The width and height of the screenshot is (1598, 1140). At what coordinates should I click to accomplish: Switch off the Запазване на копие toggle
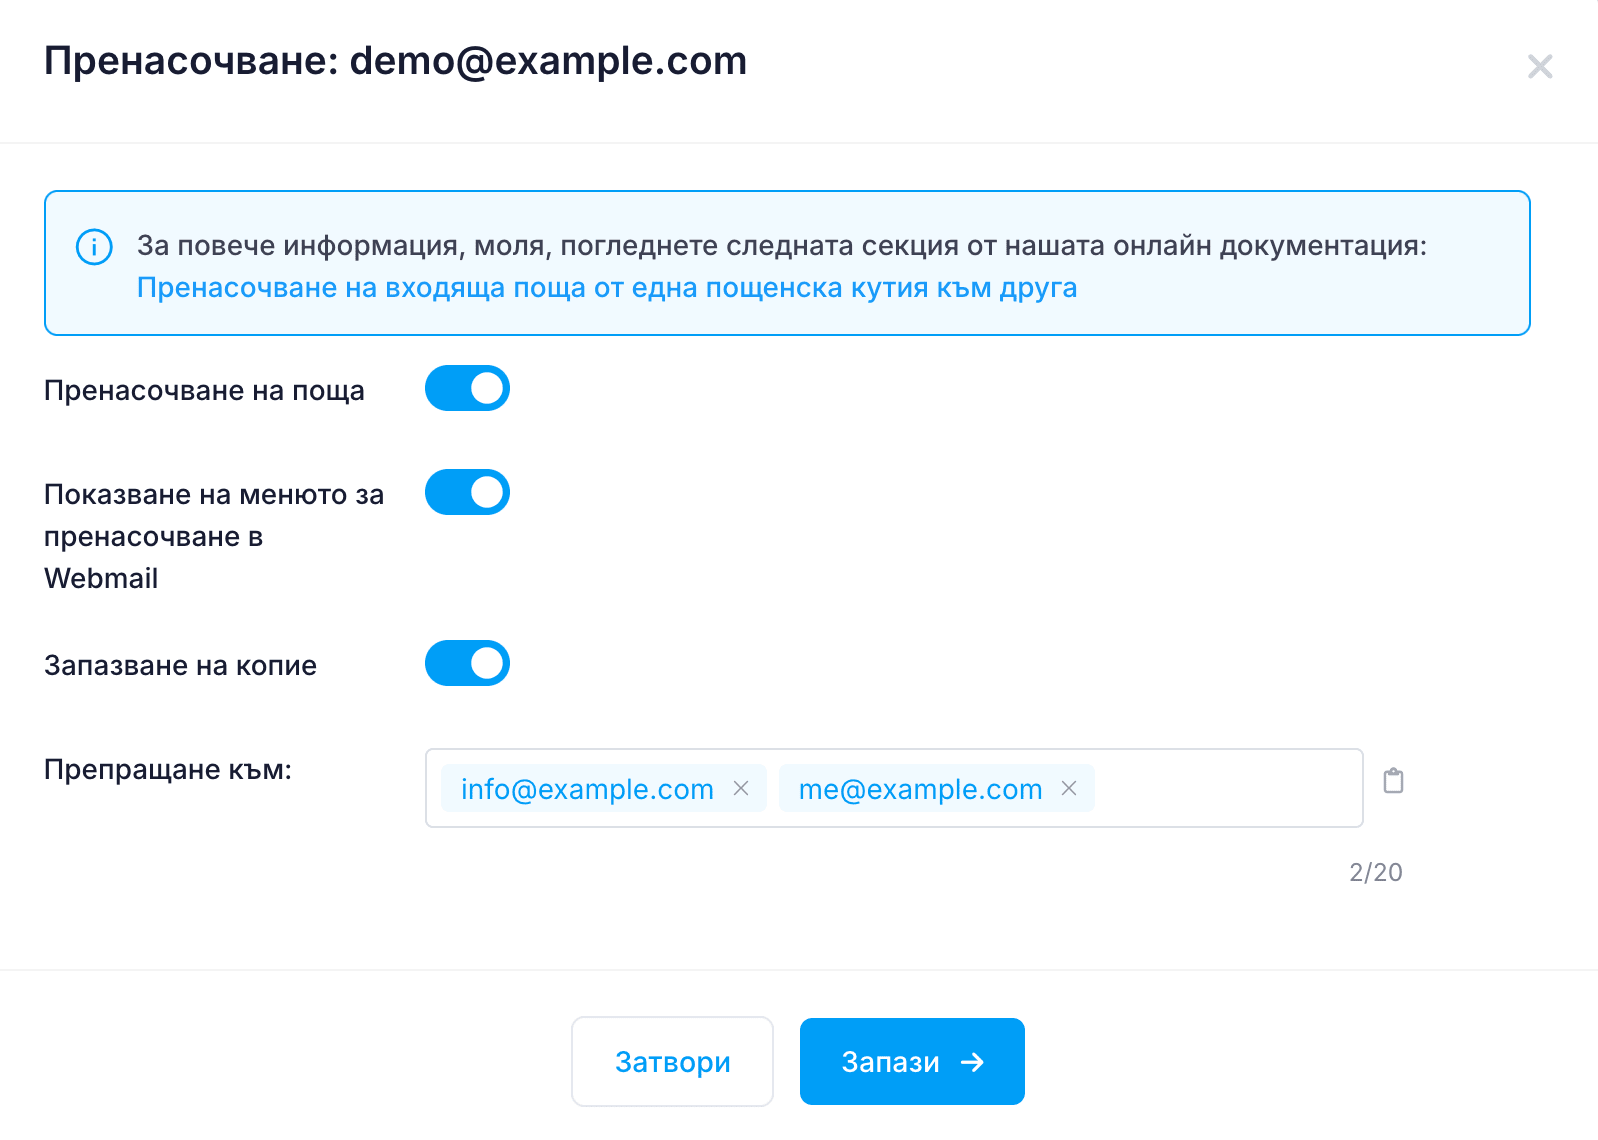pyautogui.click(x=467, y=663)
